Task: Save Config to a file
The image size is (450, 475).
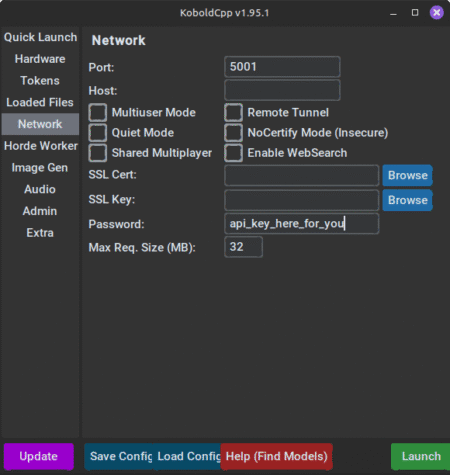Action: (x=119, y=456)
